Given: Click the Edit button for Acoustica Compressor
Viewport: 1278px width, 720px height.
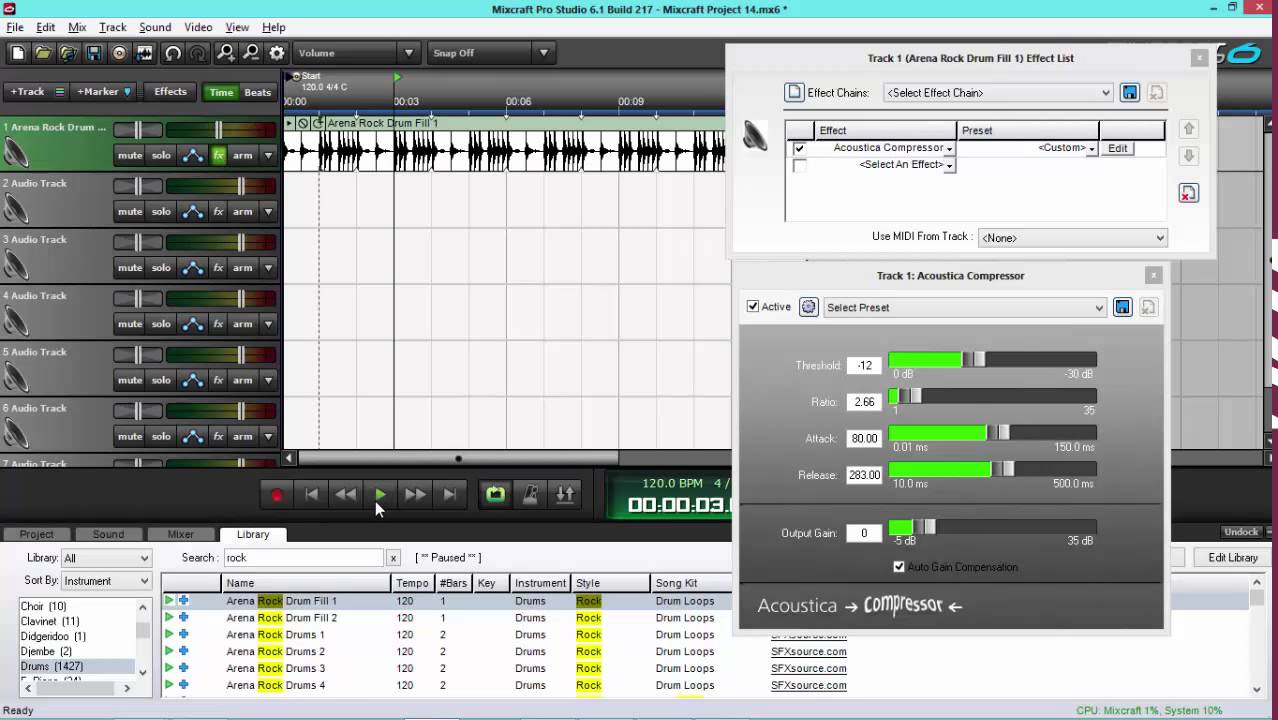Looking at the screenshot, I should pyautogui.click(x=1117, y=148).
